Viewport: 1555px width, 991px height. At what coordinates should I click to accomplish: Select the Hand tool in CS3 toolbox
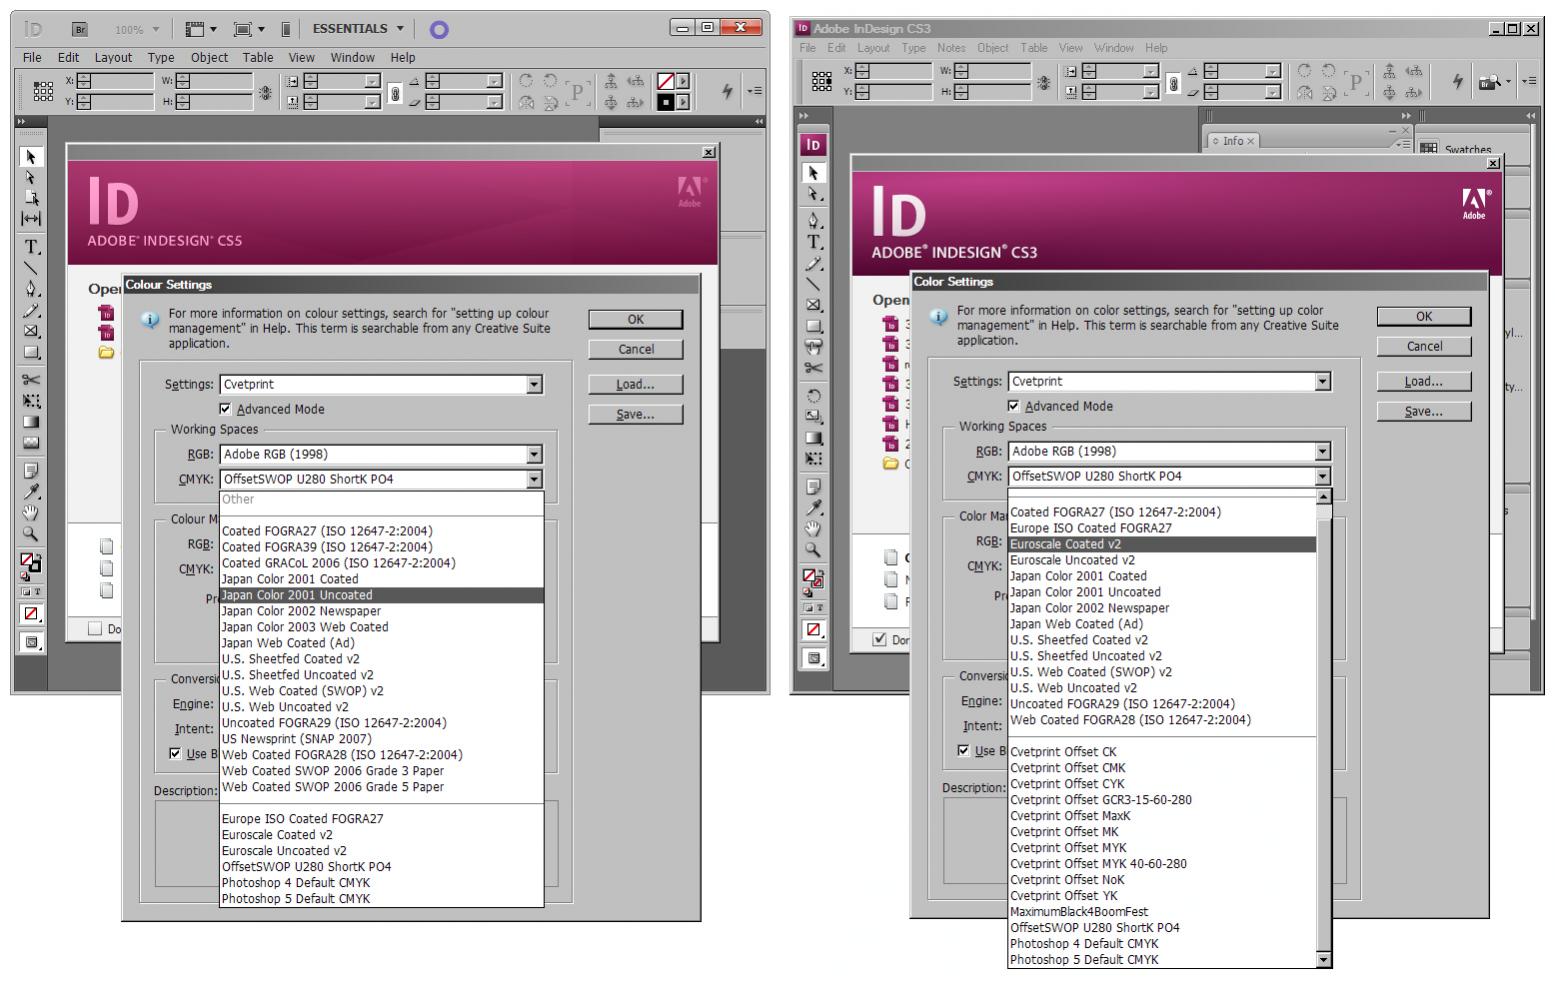pos(814,528)
